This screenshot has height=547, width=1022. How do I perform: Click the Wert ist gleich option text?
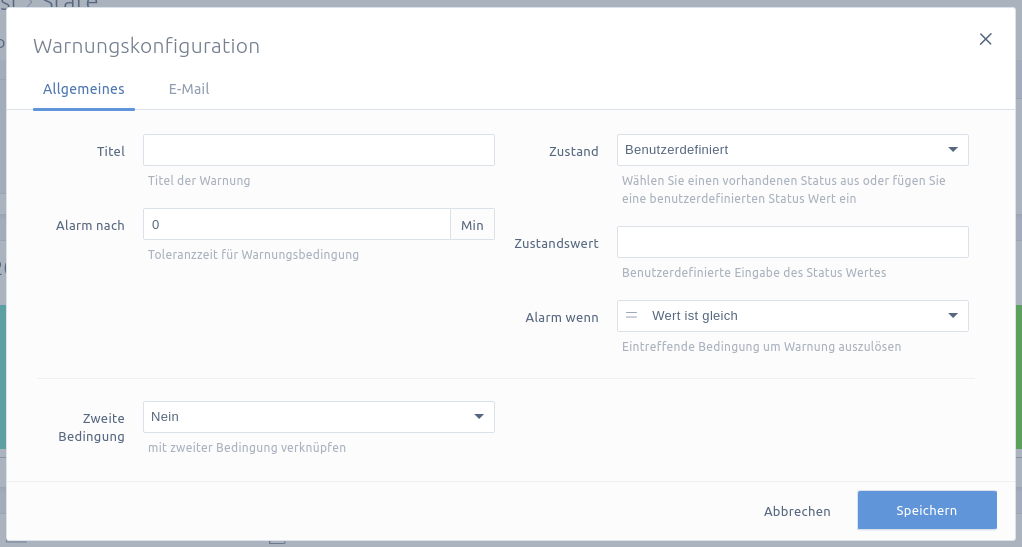pos(695,316)
